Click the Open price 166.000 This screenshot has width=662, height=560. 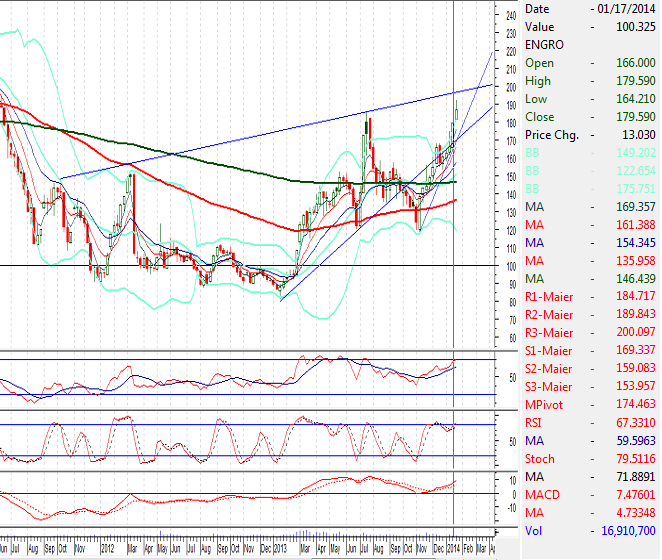(634, 63)
